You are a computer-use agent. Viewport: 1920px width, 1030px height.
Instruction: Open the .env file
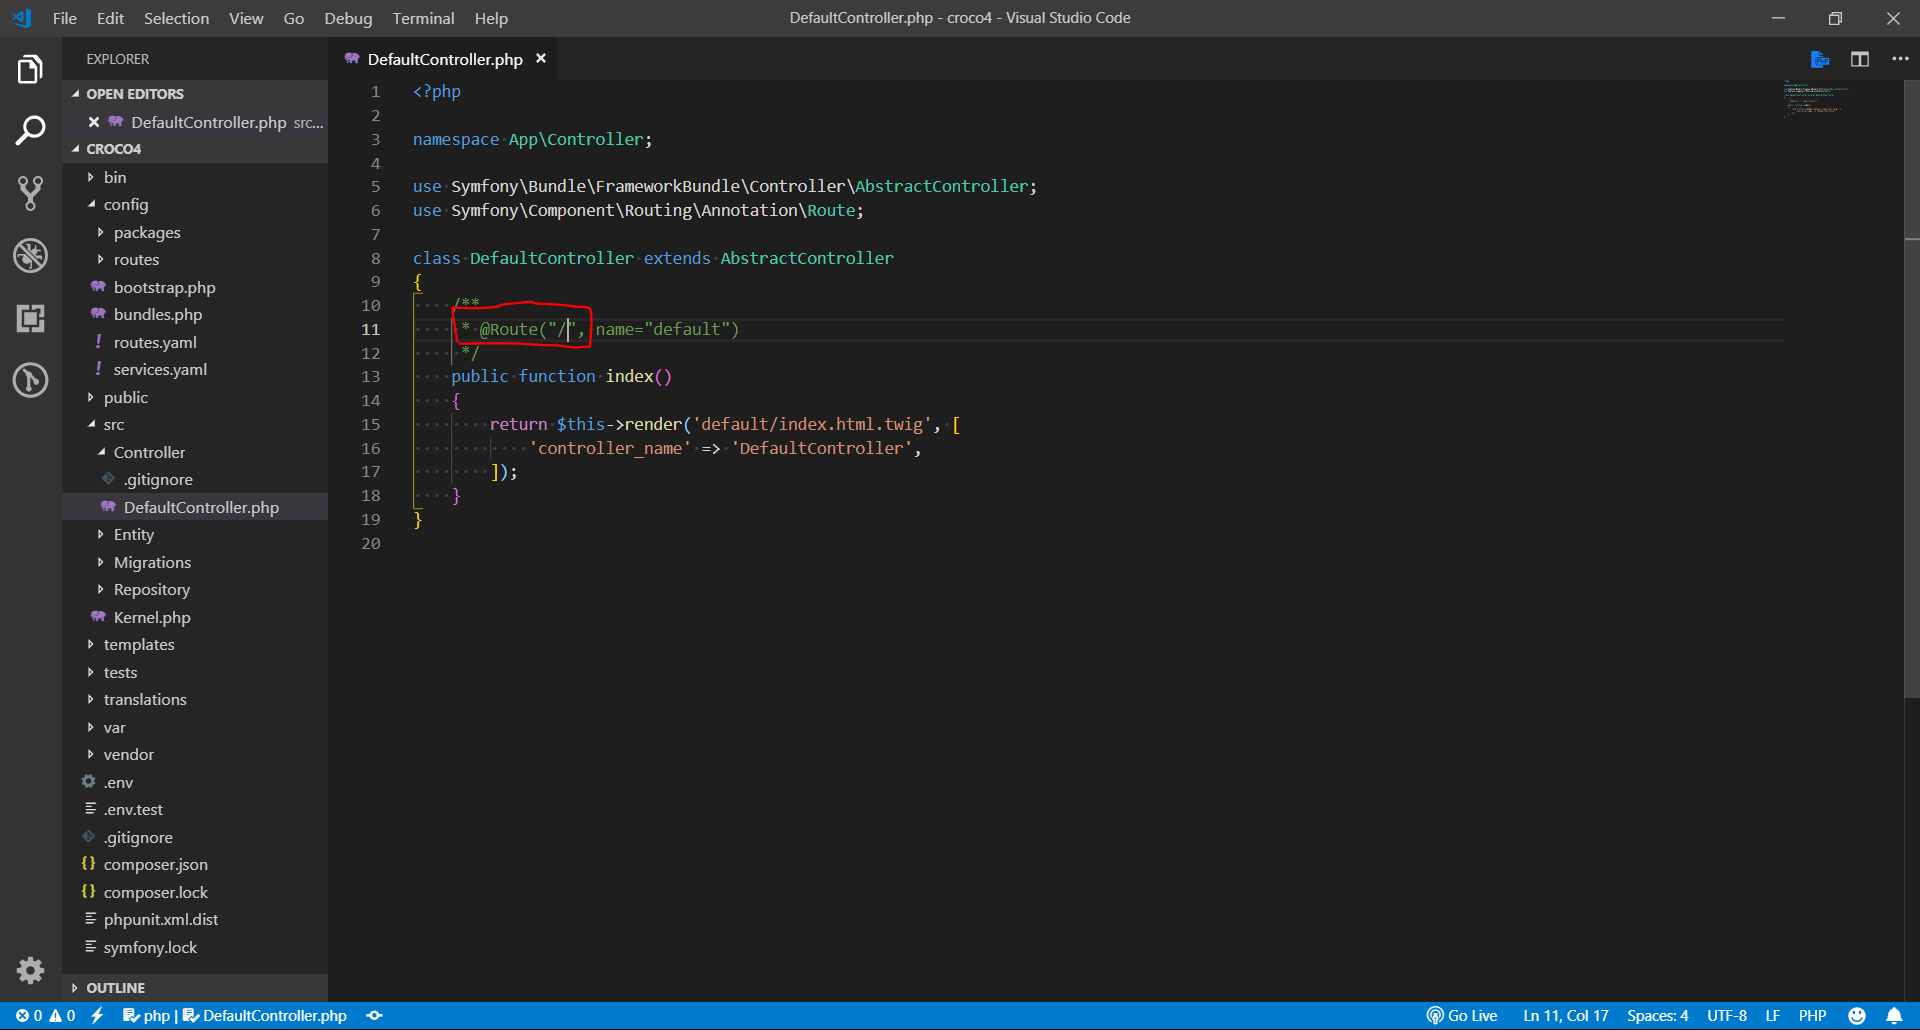coord(195,782)
